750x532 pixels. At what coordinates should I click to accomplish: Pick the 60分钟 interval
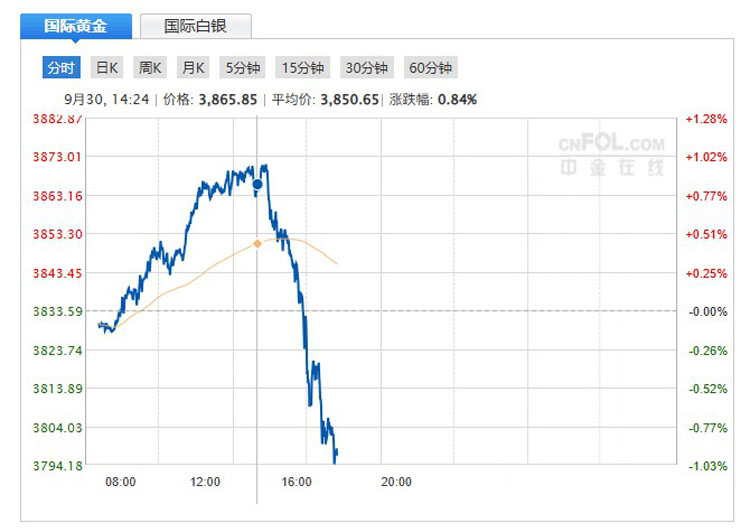coord(431,68)
